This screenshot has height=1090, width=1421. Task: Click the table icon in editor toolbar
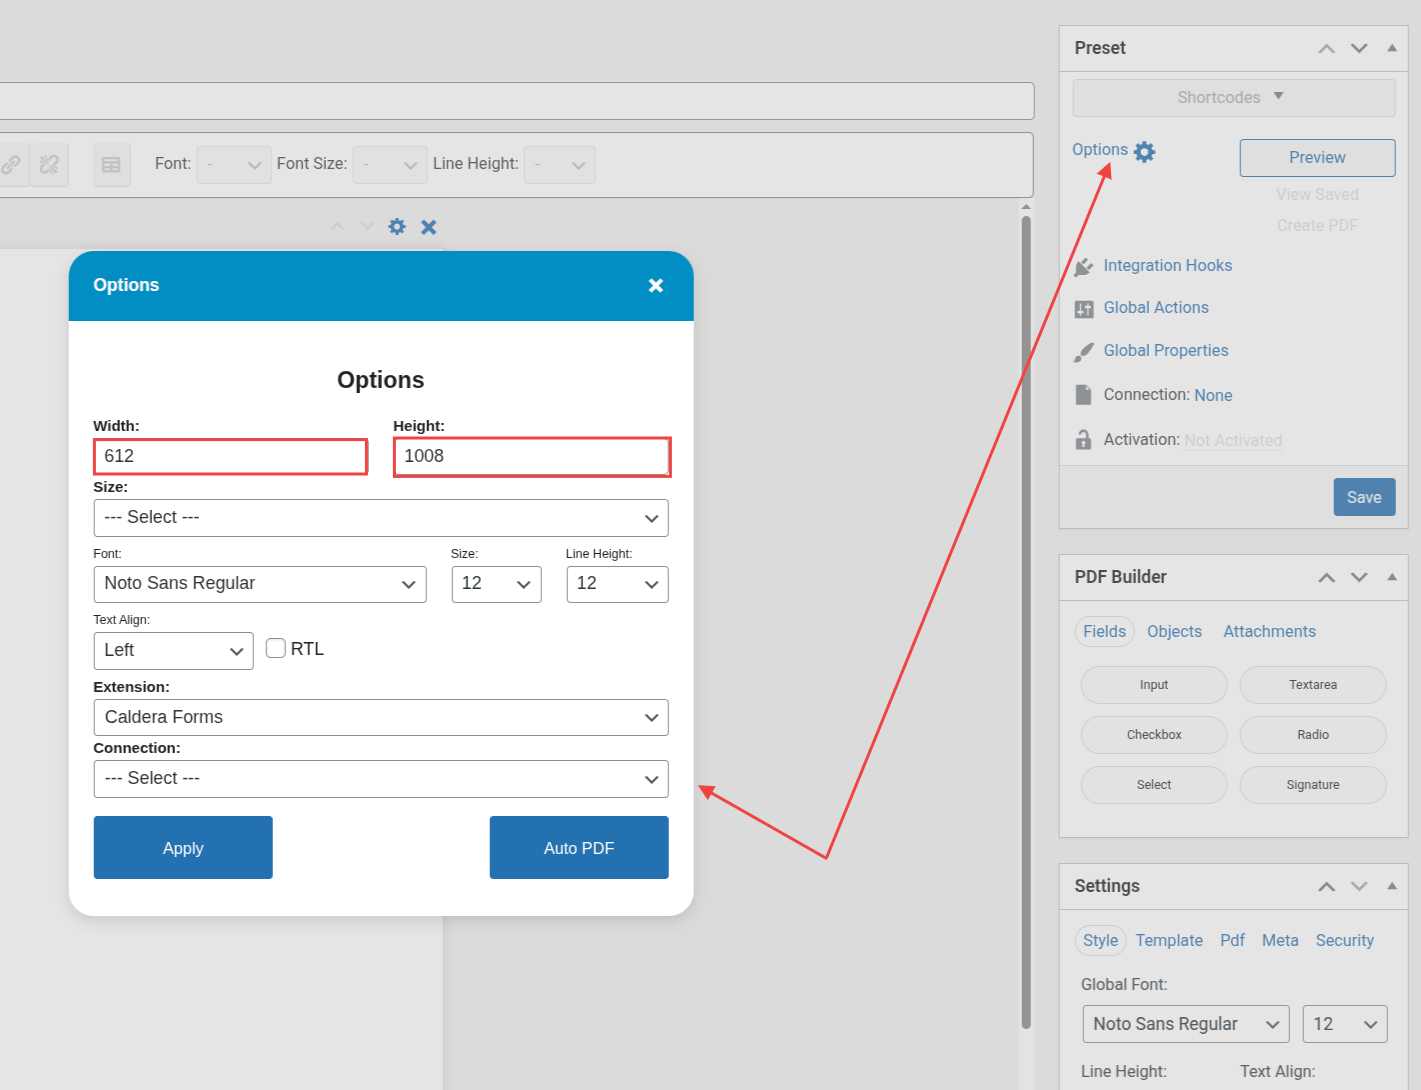pos(111,165)
